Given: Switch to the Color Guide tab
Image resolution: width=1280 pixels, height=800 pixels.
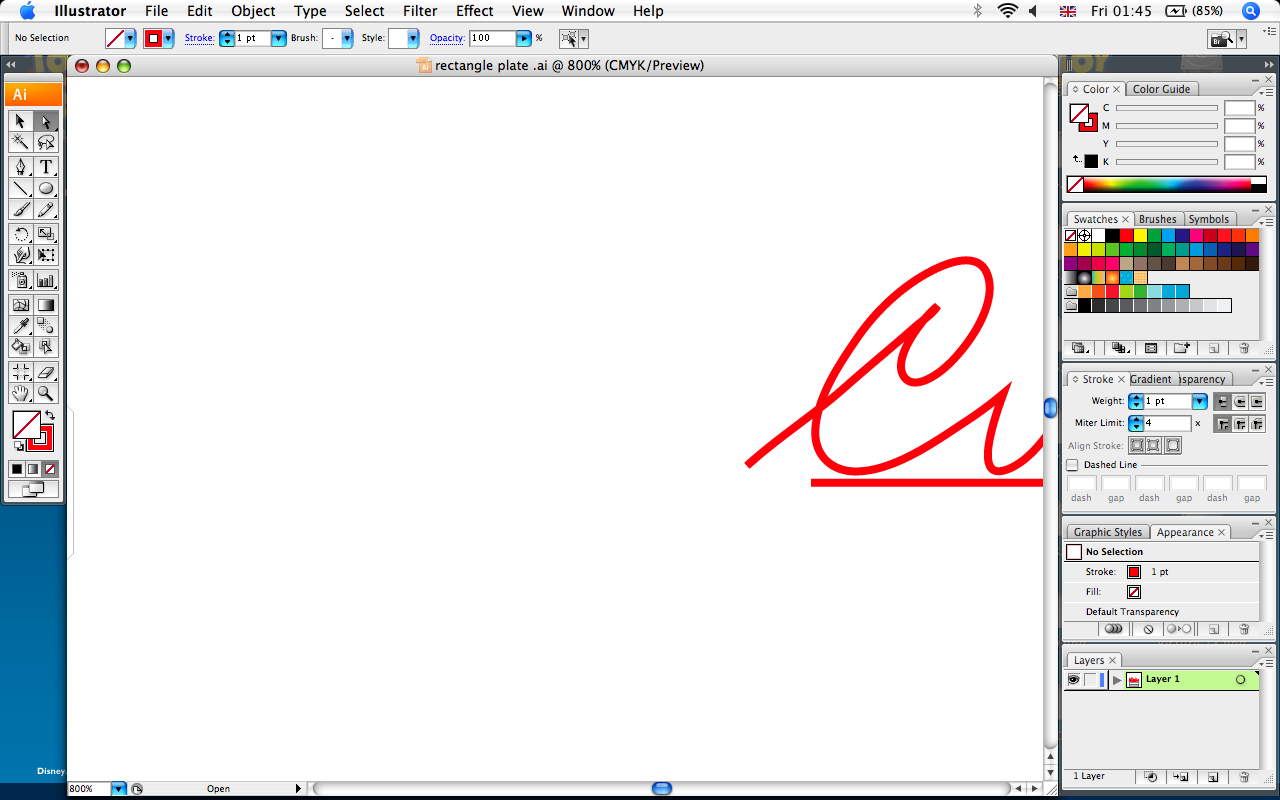Looking at the screenshot, I should tap(1161, 89).
